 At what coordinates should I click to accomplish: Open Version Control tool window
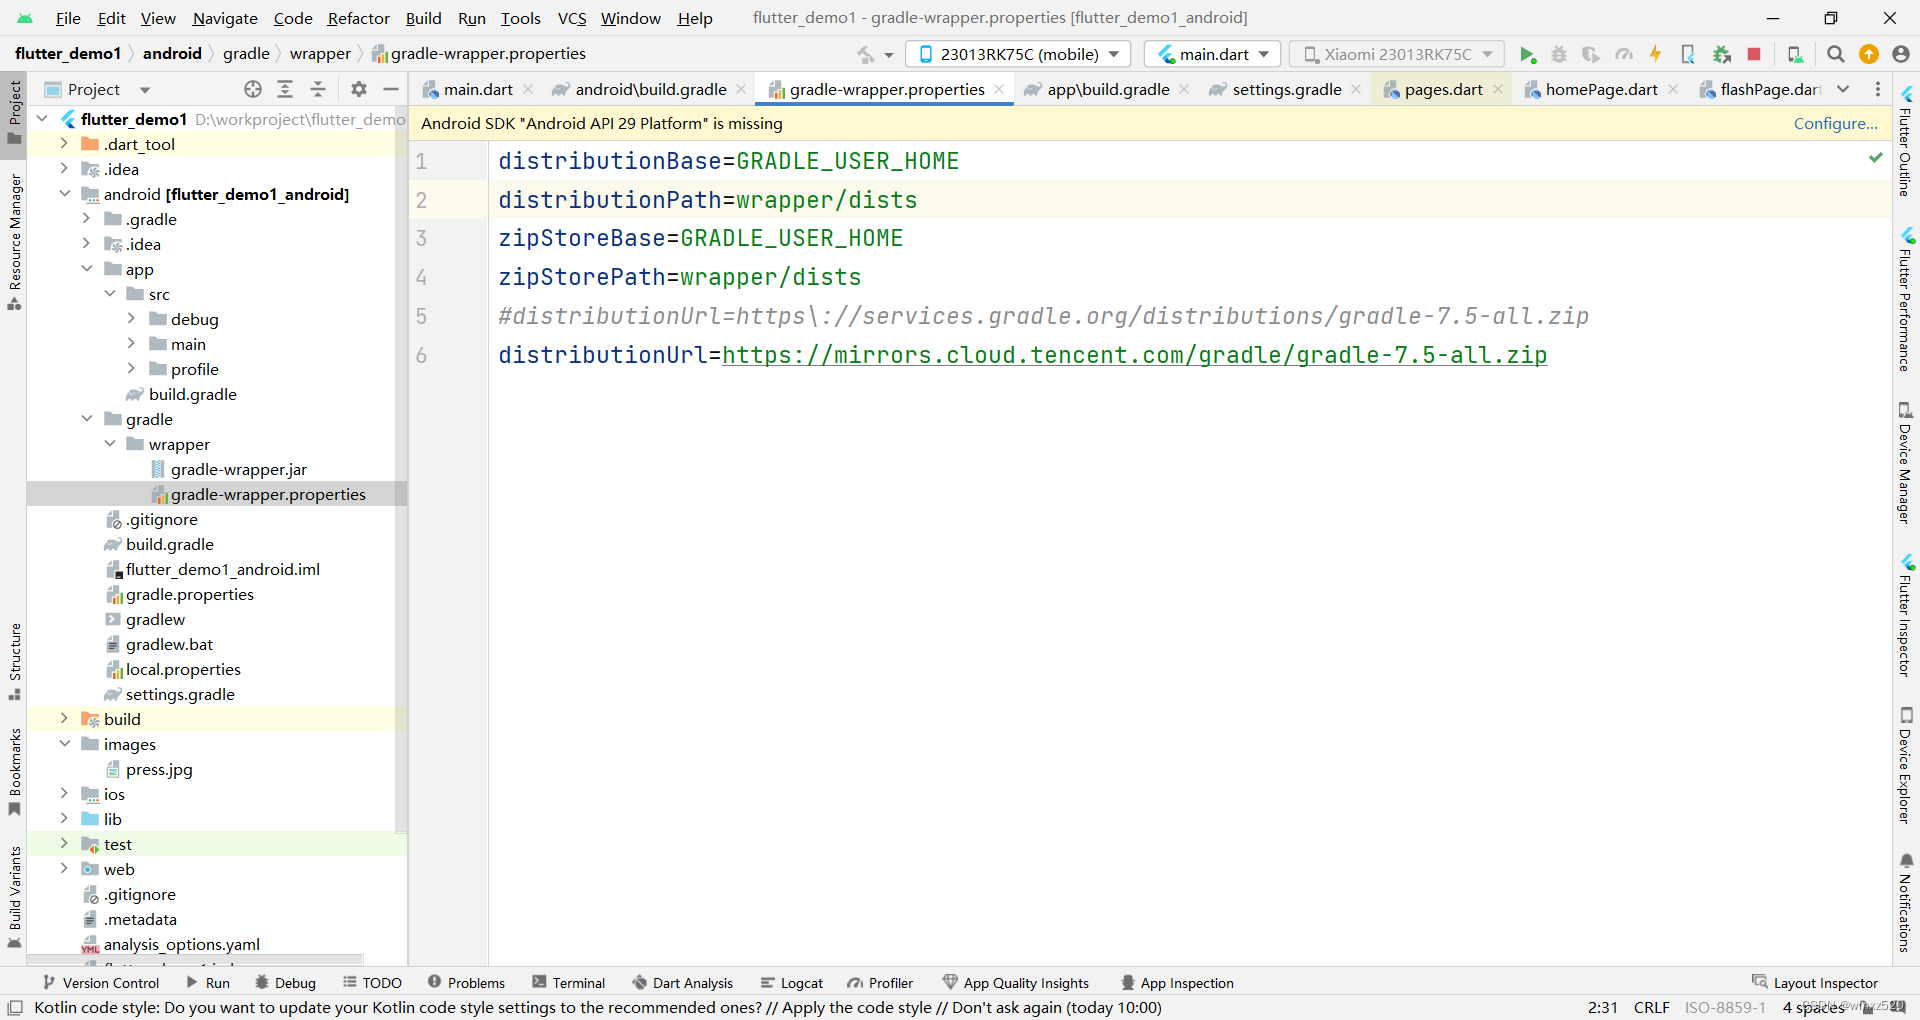point(100,983)
